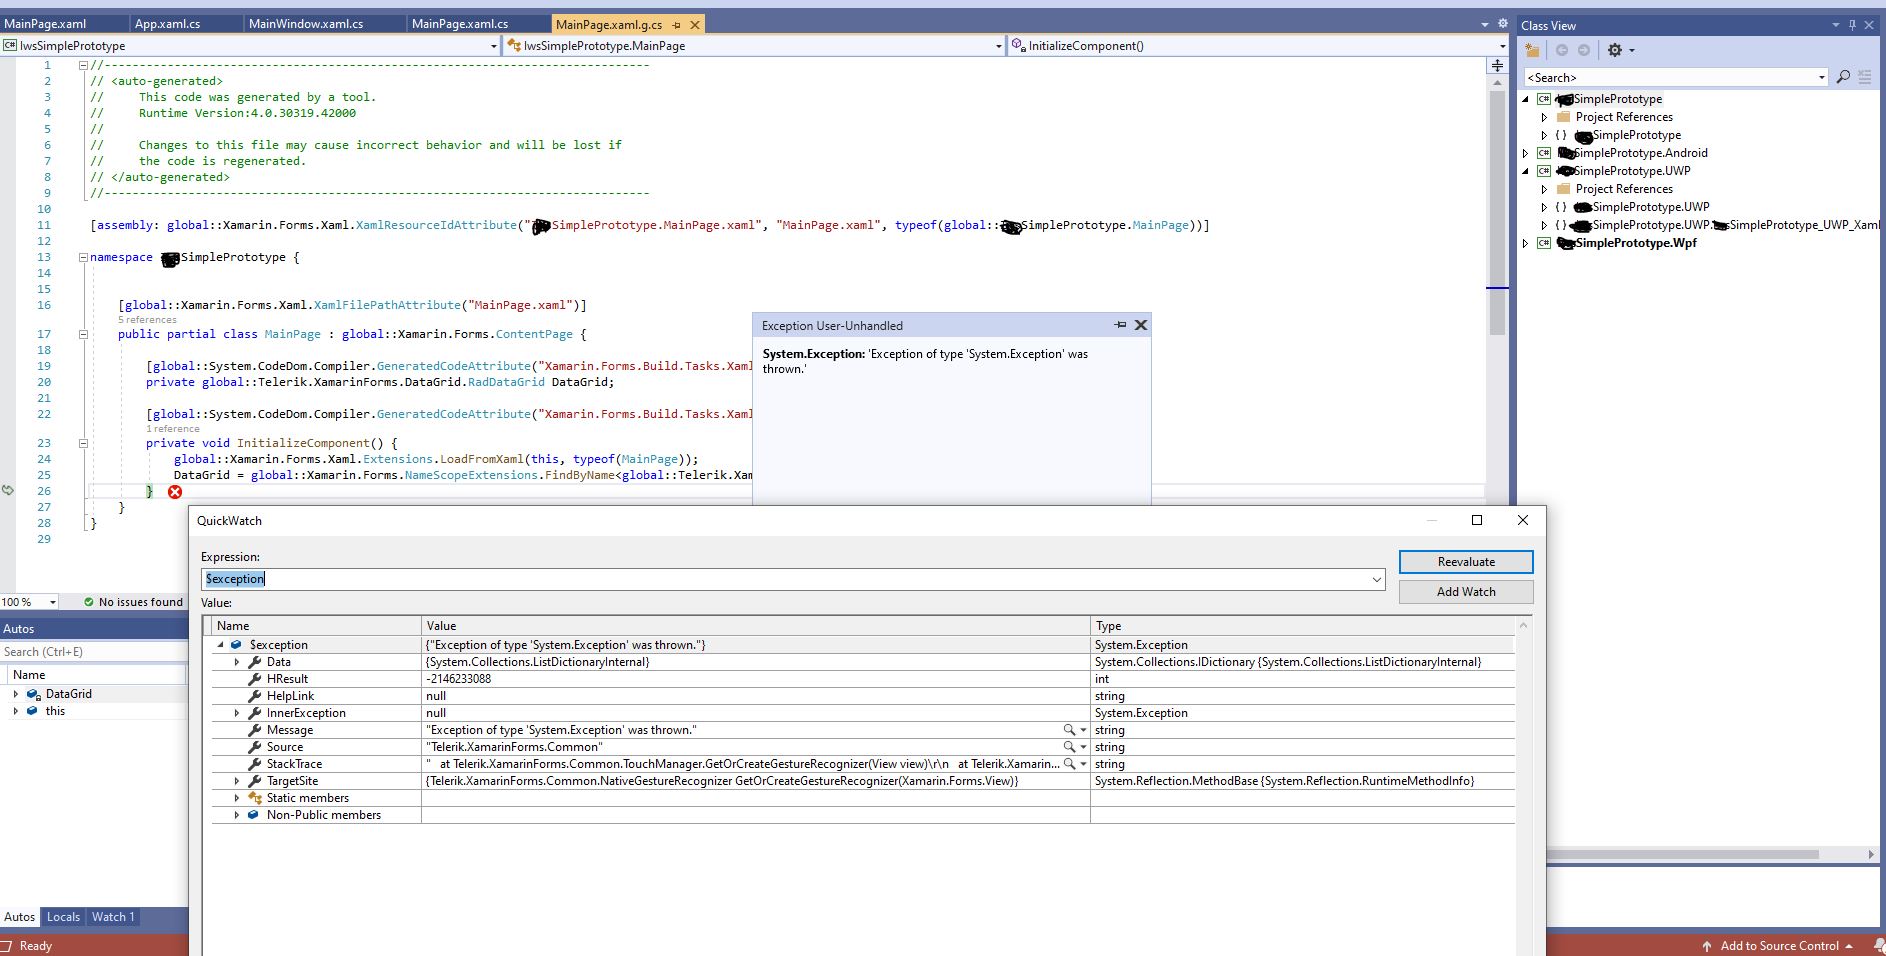Expand the SimplePrototype.Android project node
The height and width of the screenshot is (956, 1886).
(x=1526, y=153)
